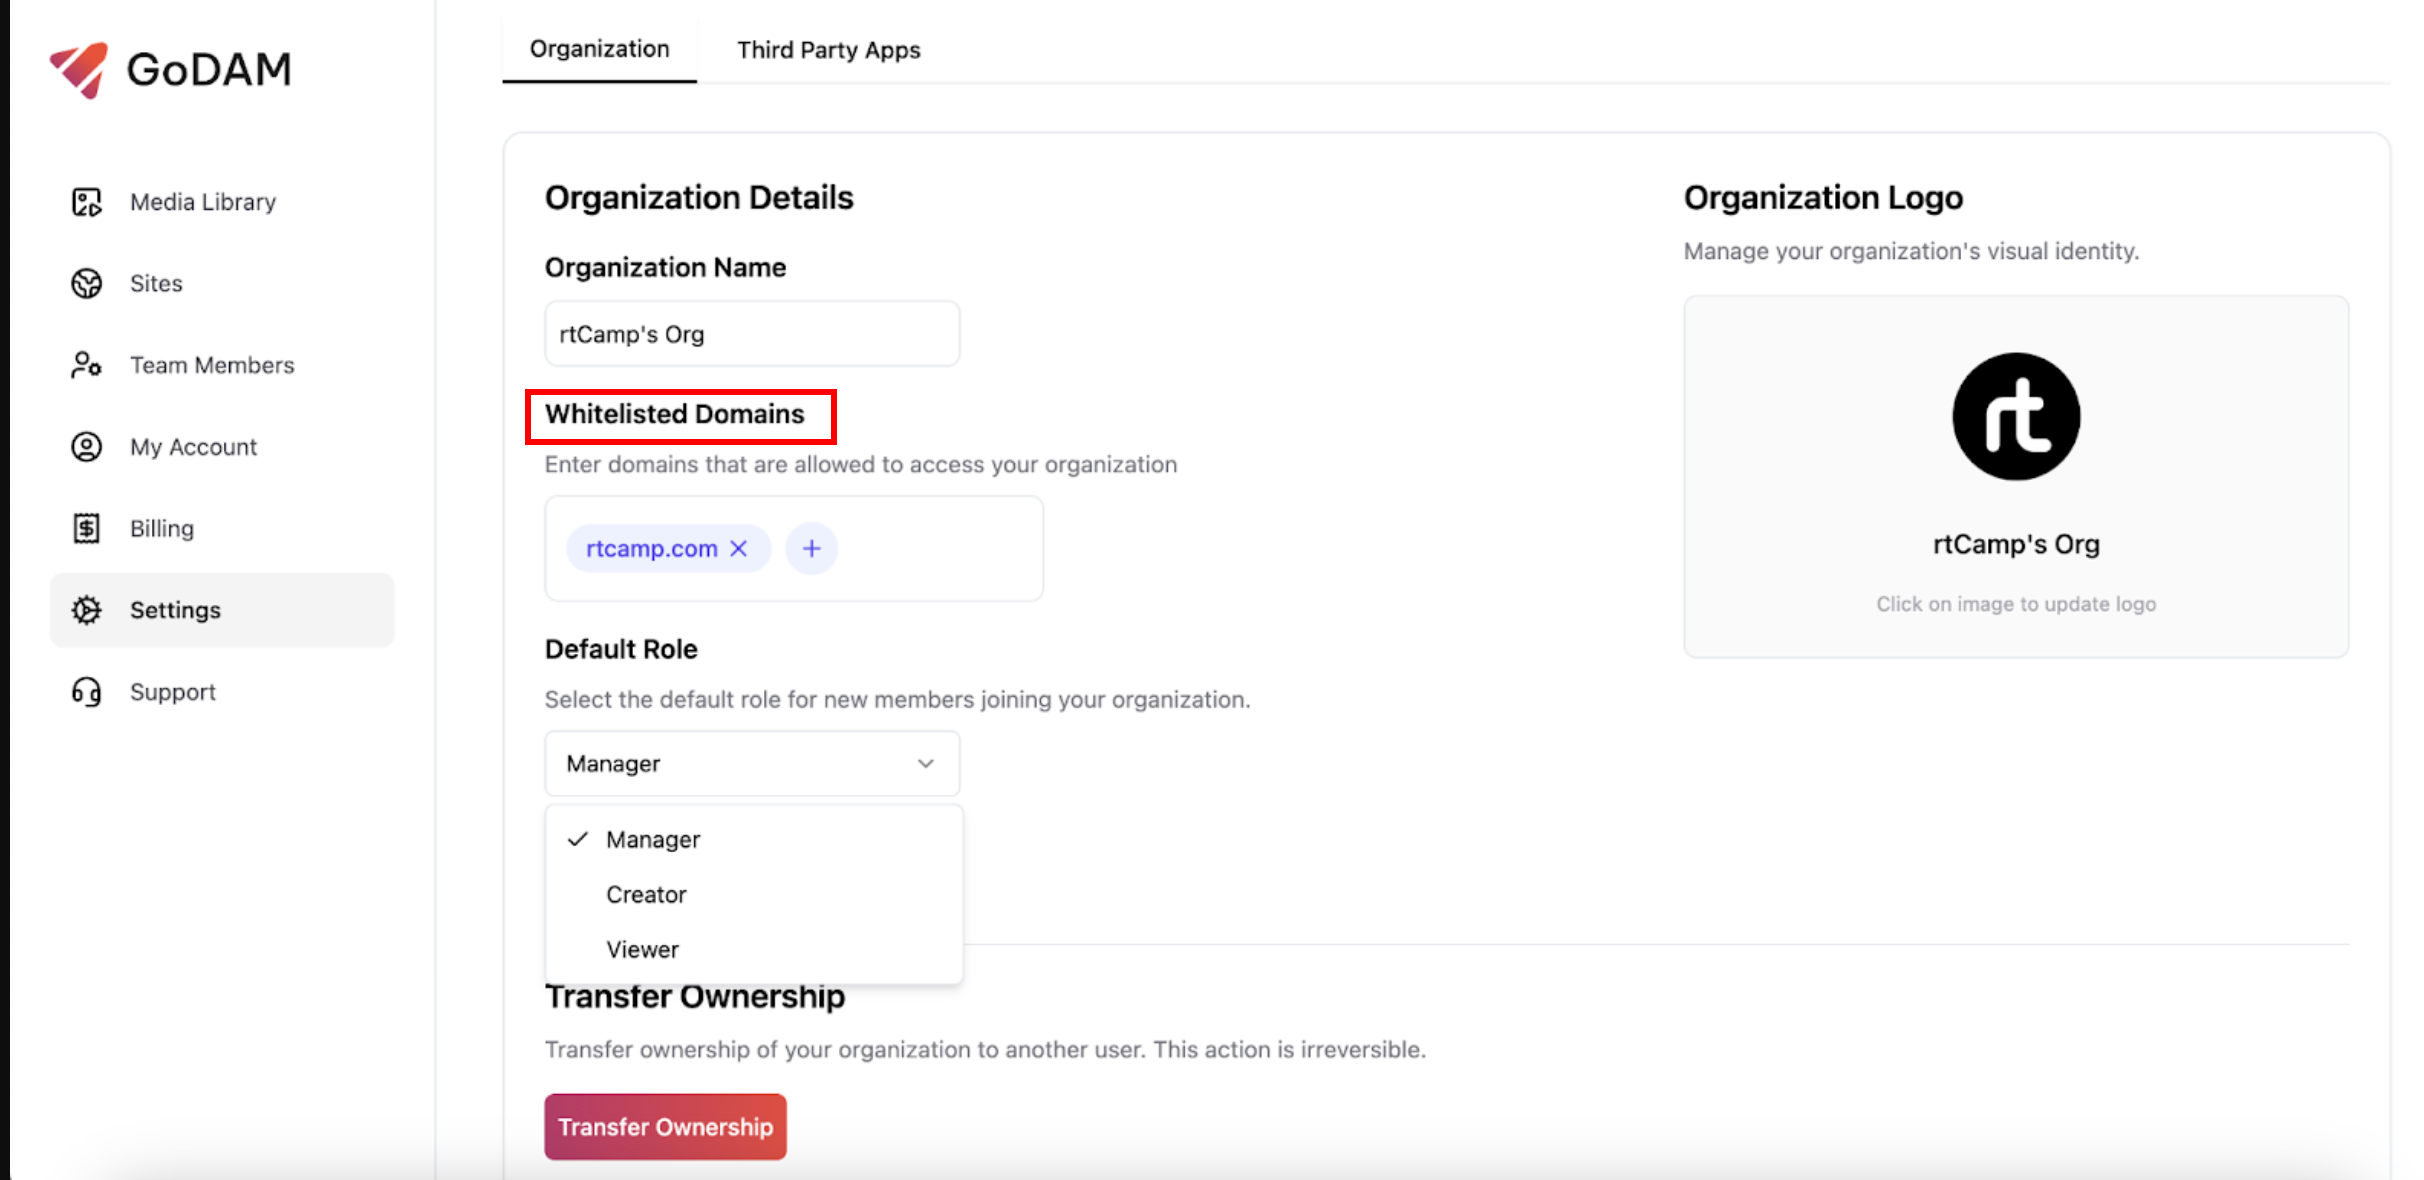The height and width of the screenshot is (1180, 2424).
Task: Open the Default Role dropdown
Action: [750, 763]
